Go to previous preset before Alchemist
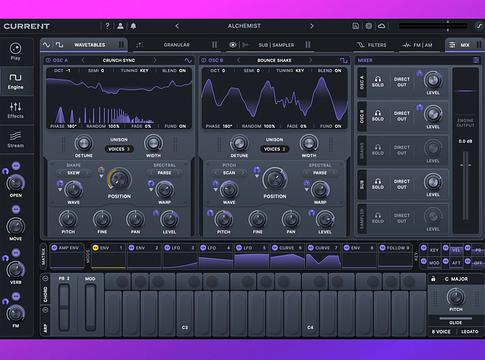 click(x=177, y=26)
